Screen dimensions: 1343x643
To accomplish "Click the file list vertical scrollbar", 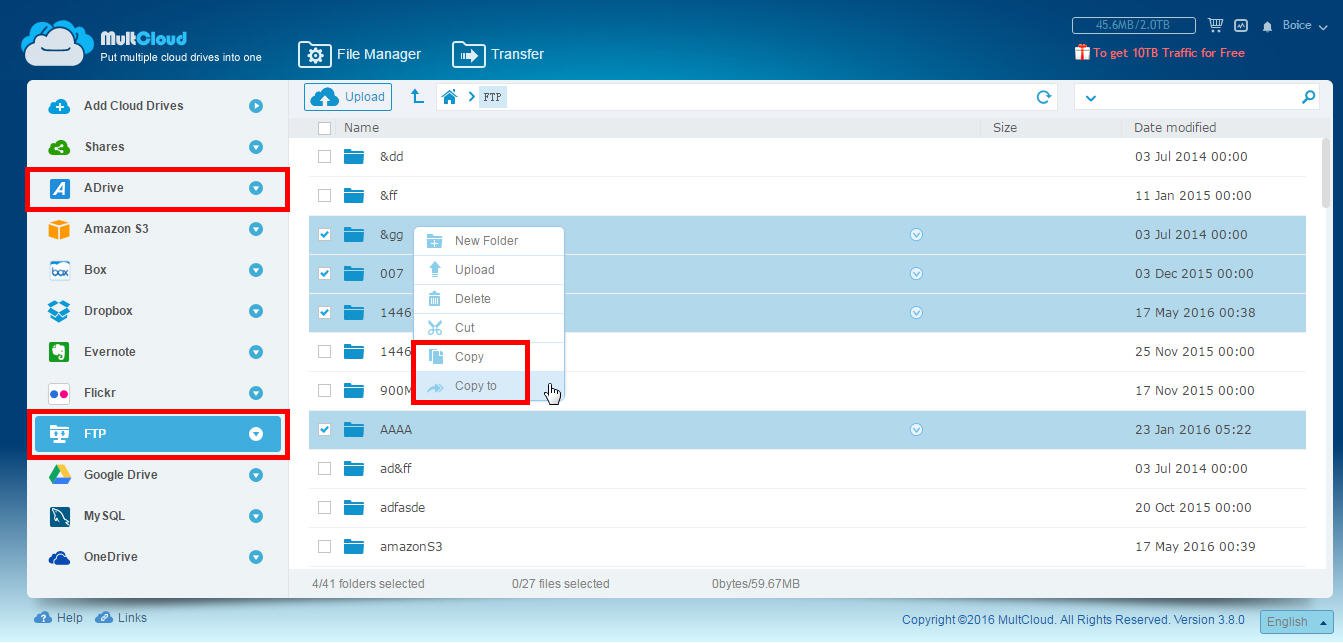I will [1327, 173].
